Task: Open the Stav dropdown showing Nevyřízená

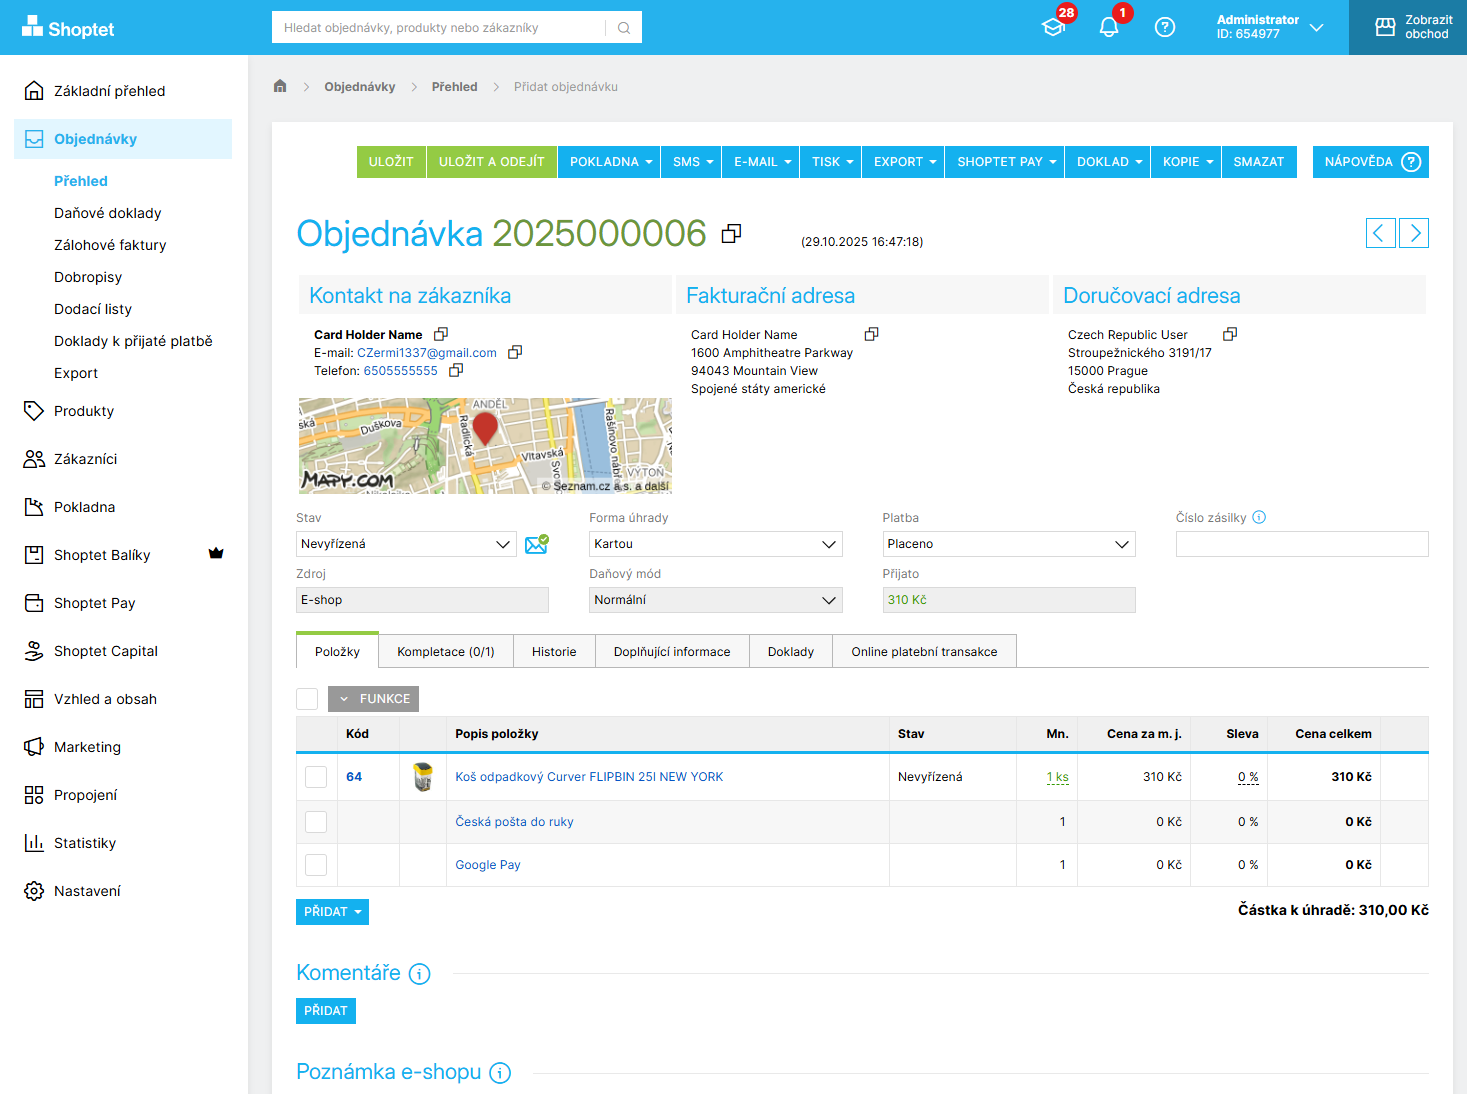Action: 406,544
